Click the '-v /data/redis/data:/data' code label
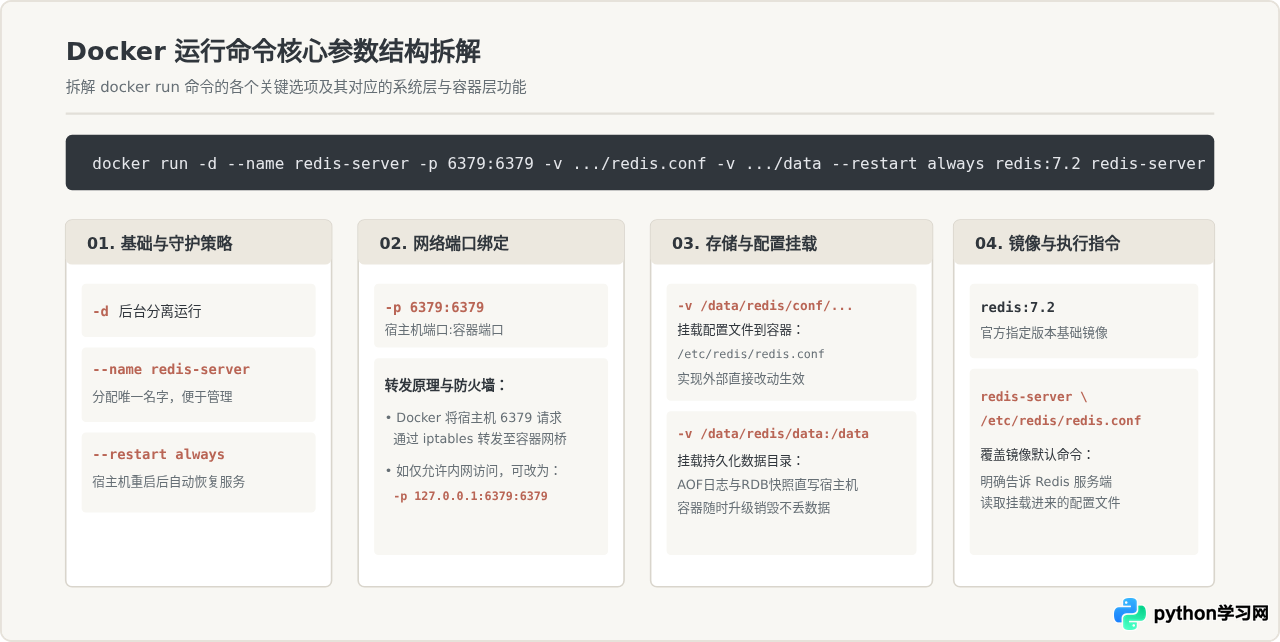The image size is (1280, 642). point(773,433)
